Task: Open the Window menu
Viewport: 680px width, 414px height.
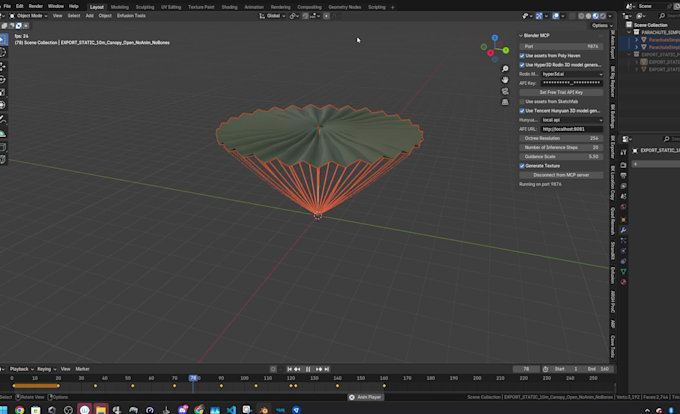Action: click(x=56, y=7)
